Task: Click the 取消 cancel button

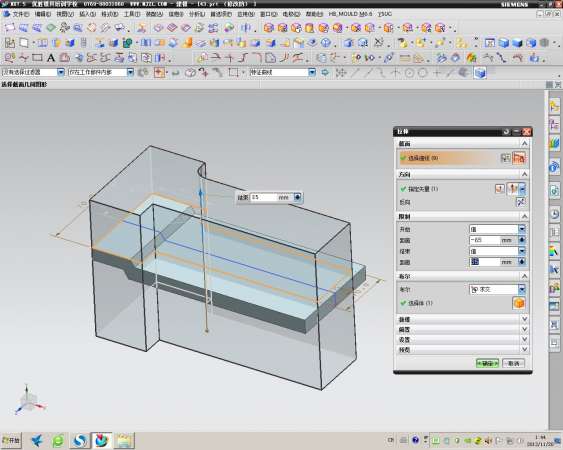Action: [x=513, y=363]
